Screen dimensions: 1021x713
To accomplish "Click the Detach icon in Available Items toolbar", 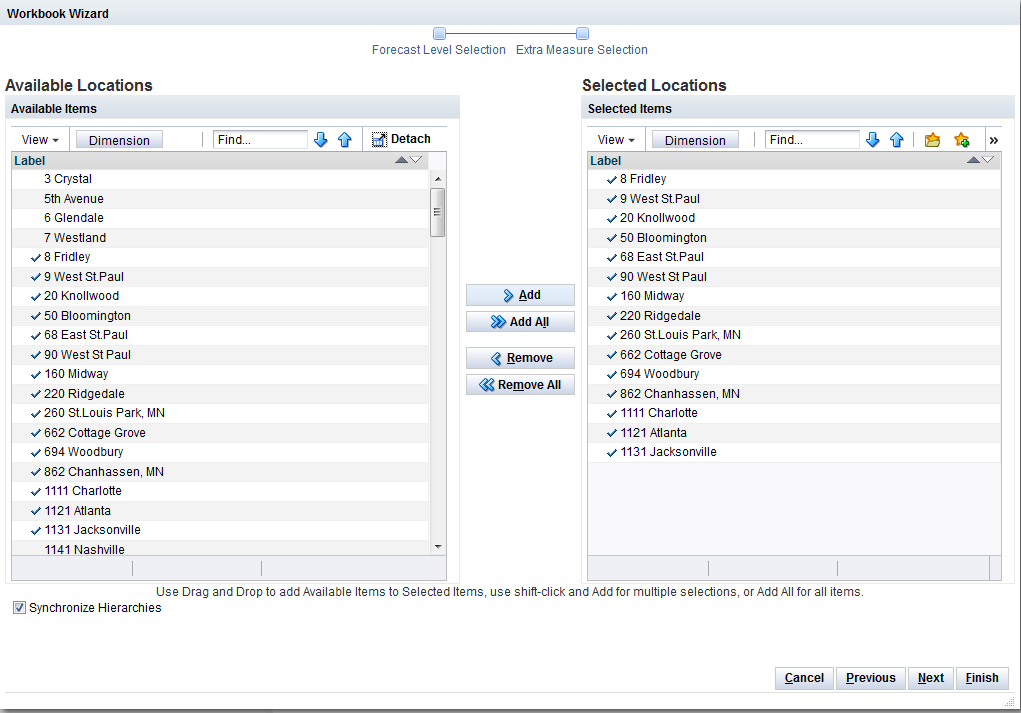I will tap(379, 139).
